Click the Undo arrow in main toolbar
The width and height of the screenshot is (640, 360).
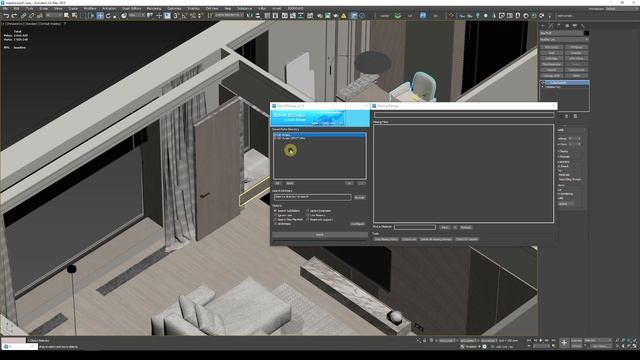pyautogui.click(x=6, y=16)
